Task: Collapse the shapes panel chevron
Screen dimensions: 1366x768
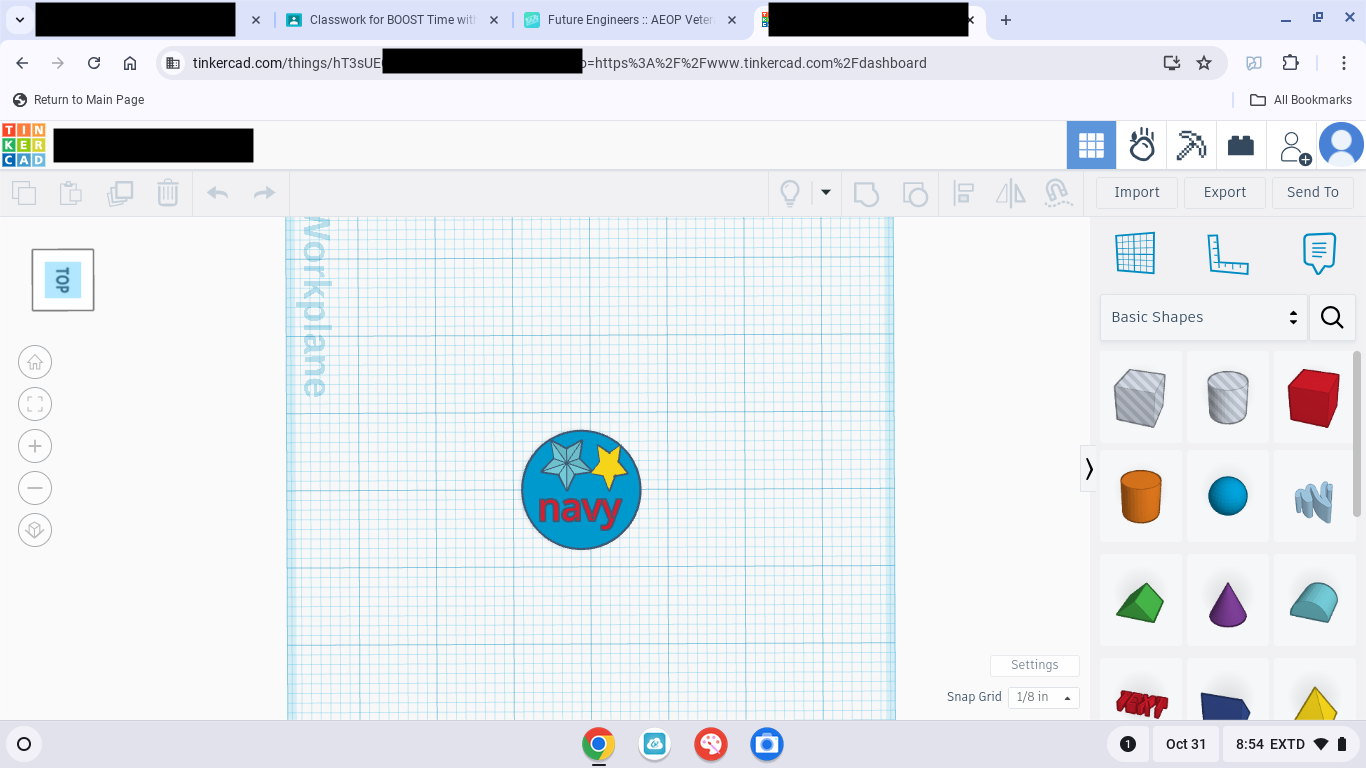Action: 1089,468
